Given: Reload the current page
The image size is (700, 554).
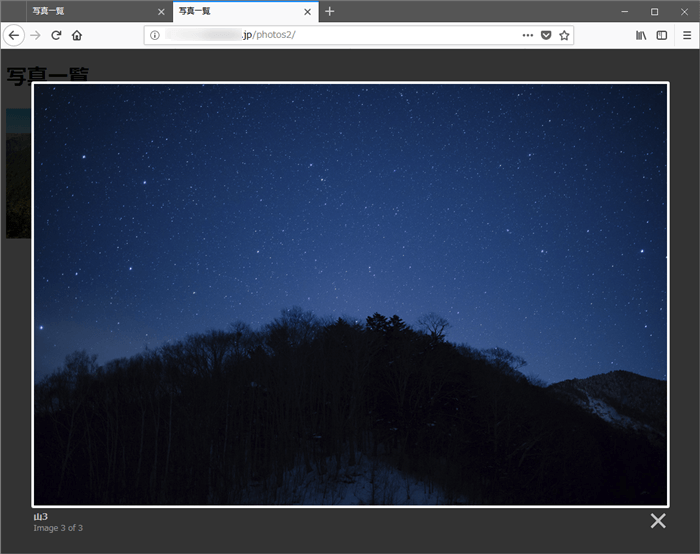Looking at the screenshot, I should (x=56, y=35).
